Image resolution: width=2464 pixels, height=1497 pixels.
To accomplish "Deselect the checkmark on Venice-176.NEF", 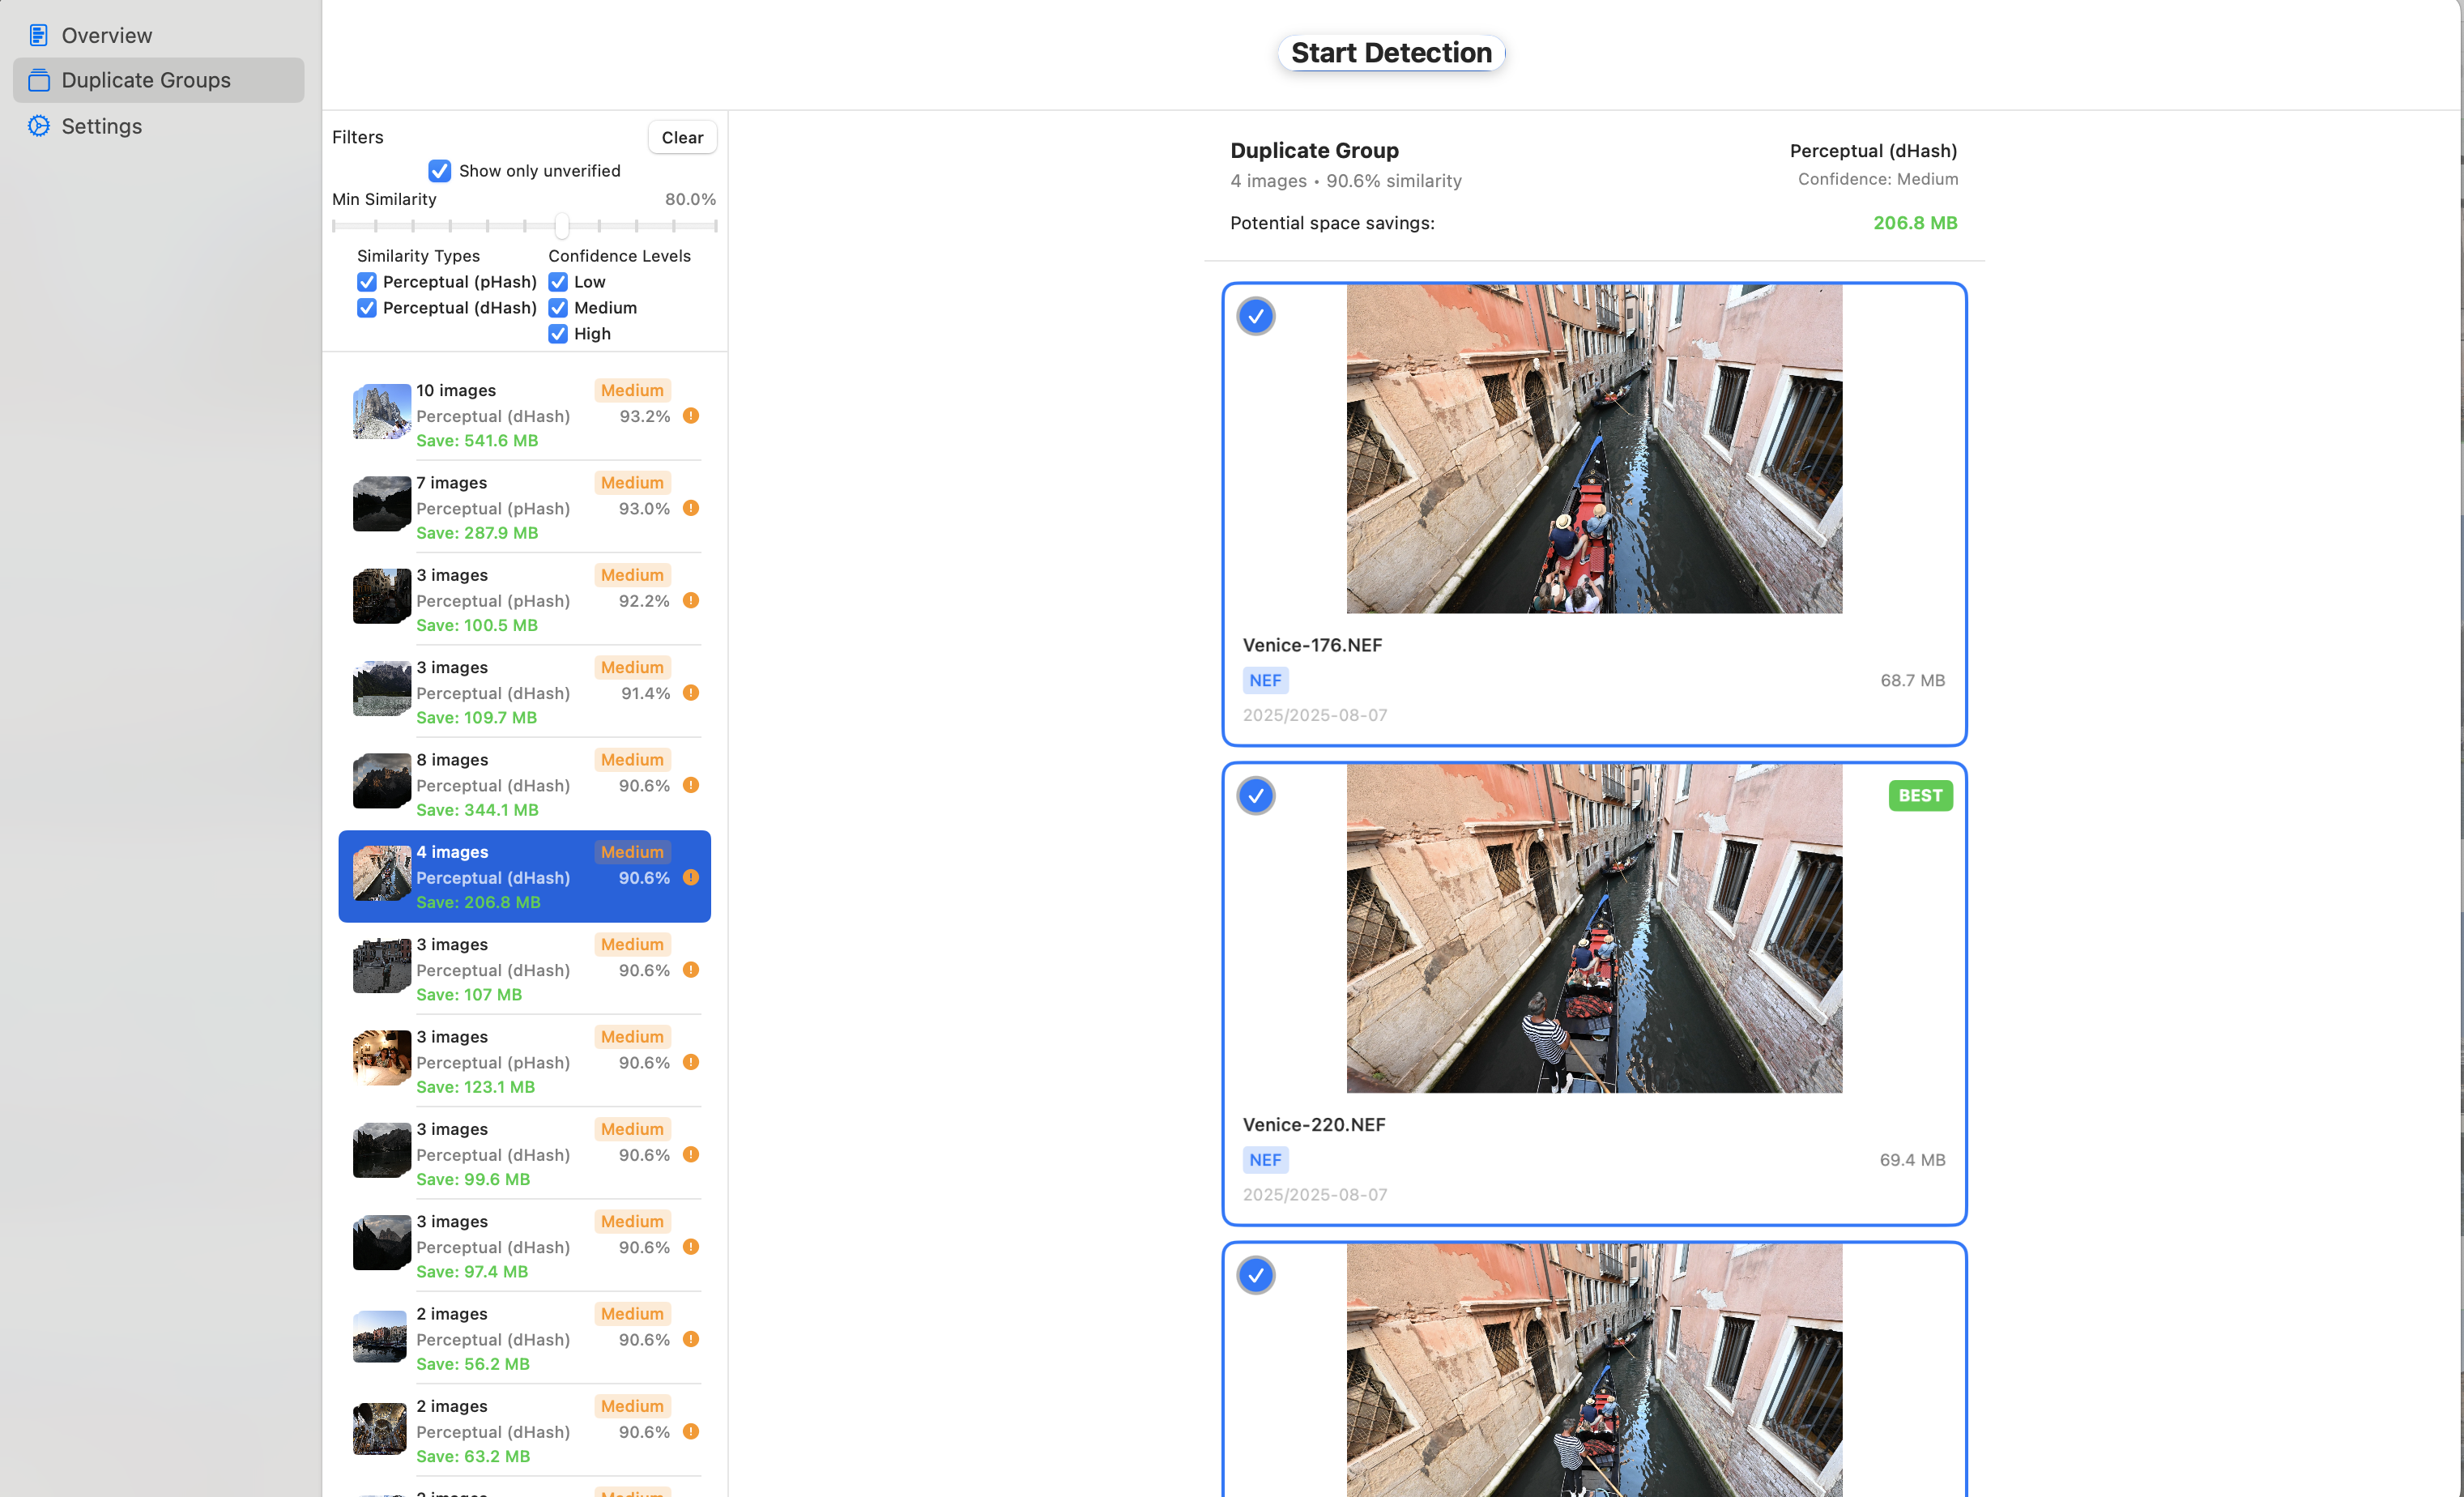I will pyautogui.click(x=1256, y=316).
